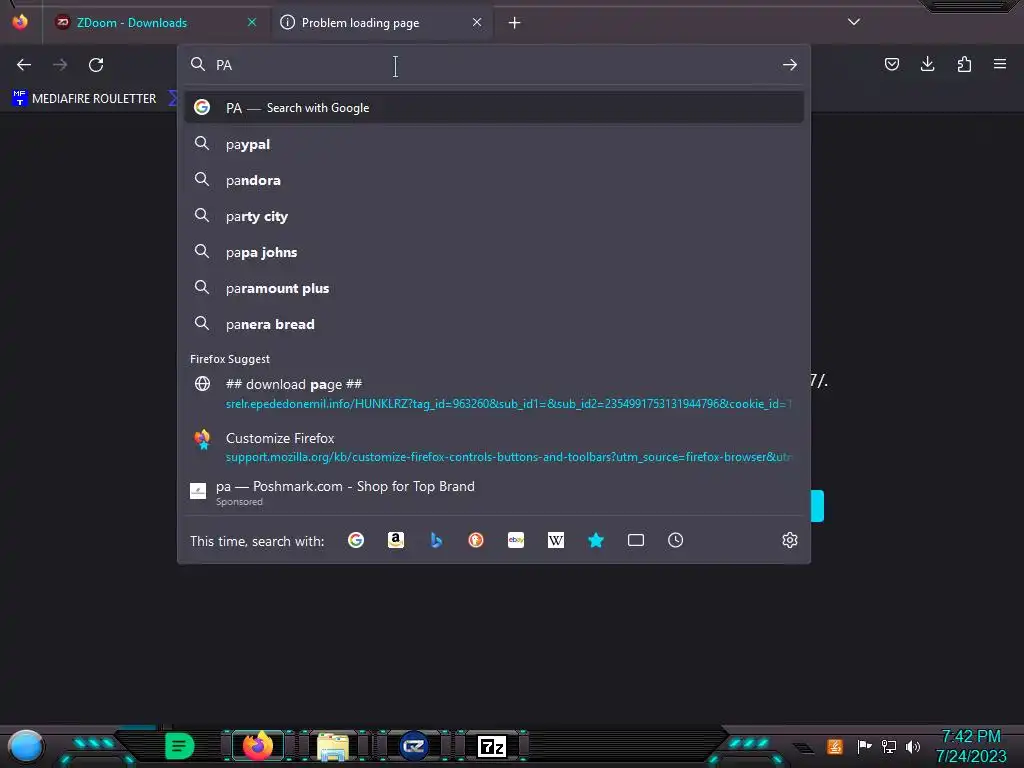1024x768 pixels.
Task: Expand the list all tabs chevron
Action: point(854,22)
